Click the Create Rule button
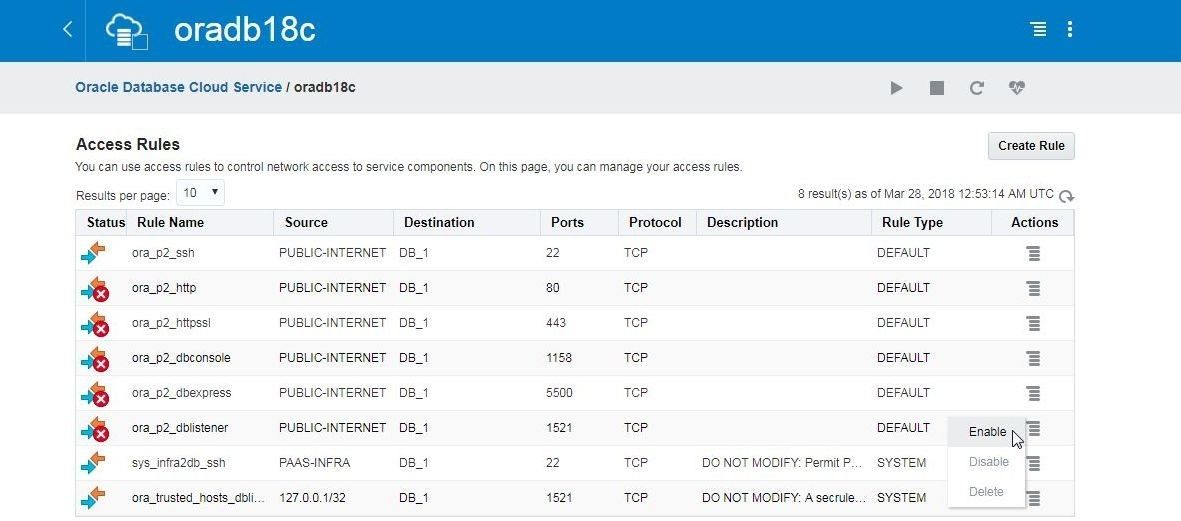 coord(1031,146)
